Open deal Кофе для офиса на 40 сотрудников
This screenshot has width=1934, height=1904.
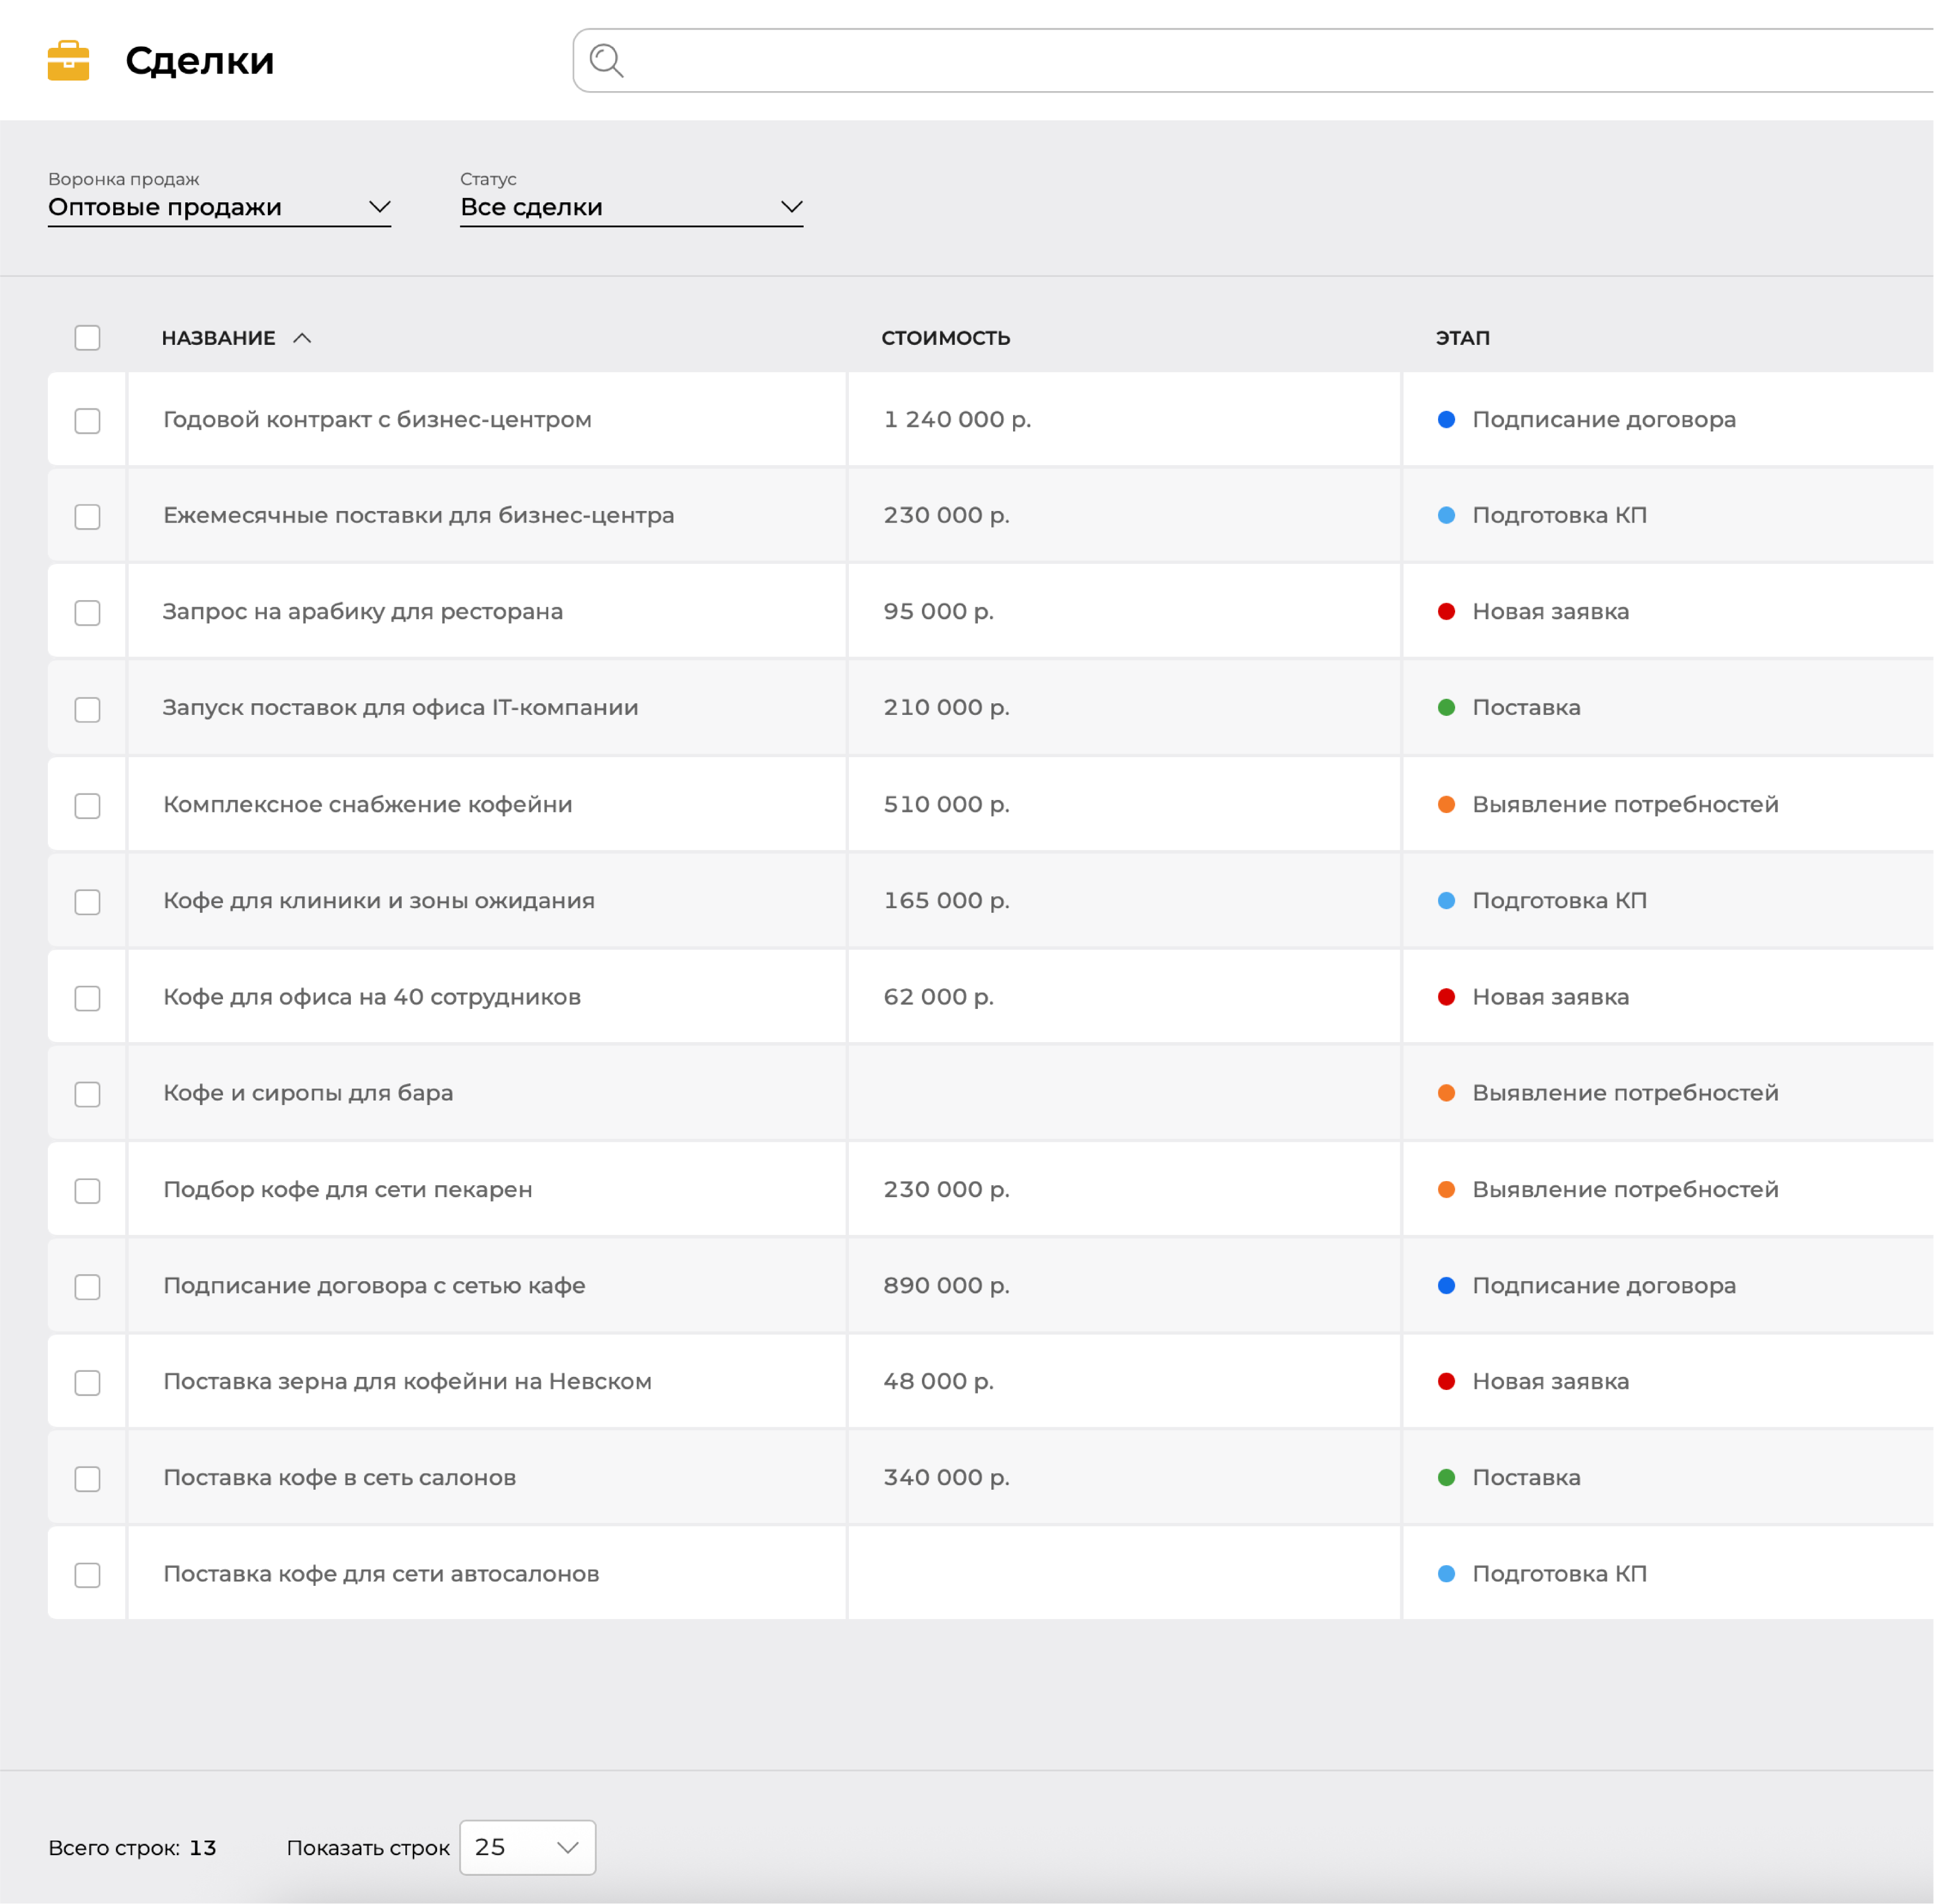tap(371, 996)
